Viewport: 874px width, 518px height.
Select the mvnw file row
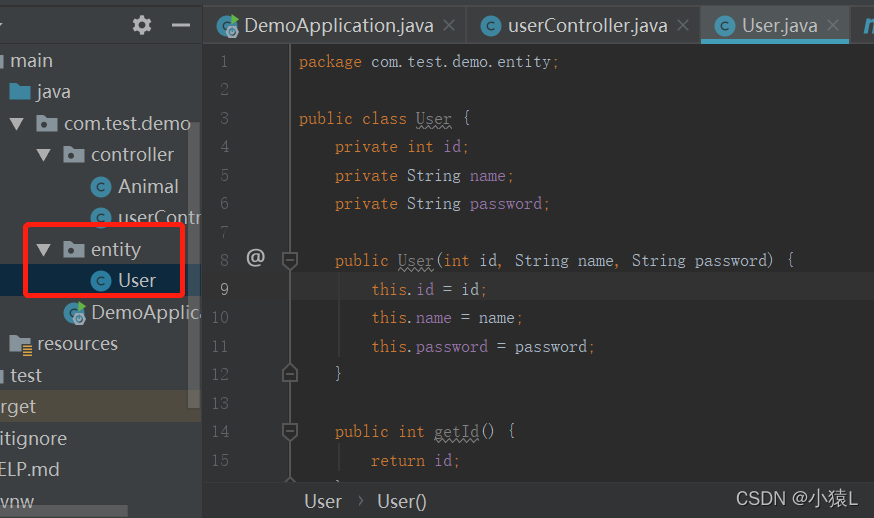click(x=17, y=501)
